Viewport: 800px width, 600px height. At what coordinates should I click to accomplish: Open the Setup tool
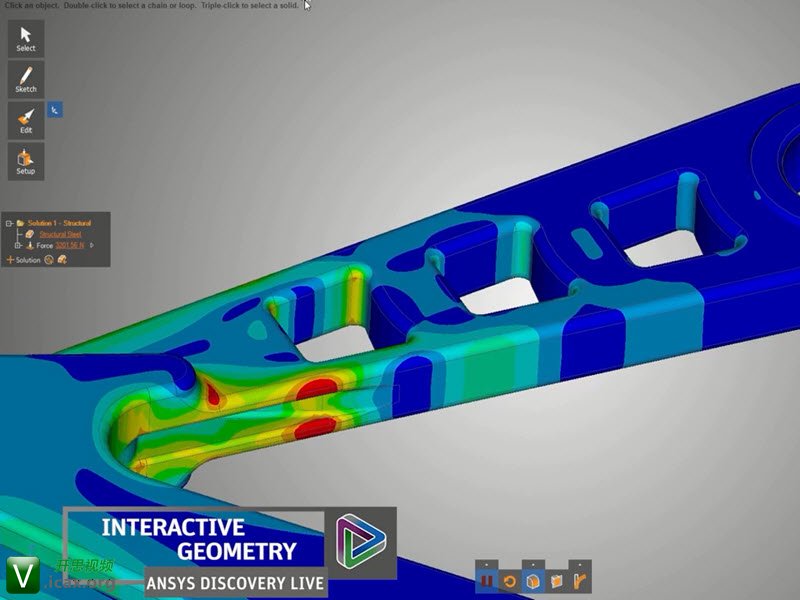coord(25,160)
